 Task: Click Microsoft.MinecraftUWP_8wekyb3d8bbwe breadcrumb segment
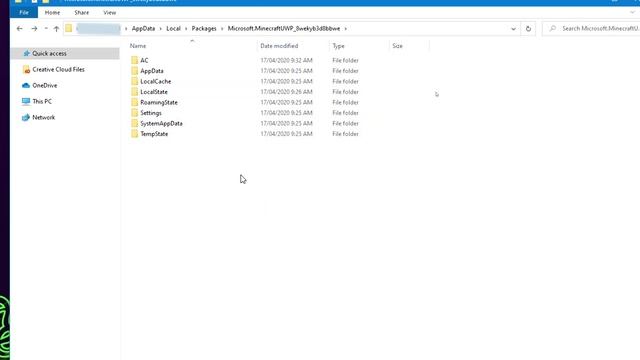click(284, 29)
